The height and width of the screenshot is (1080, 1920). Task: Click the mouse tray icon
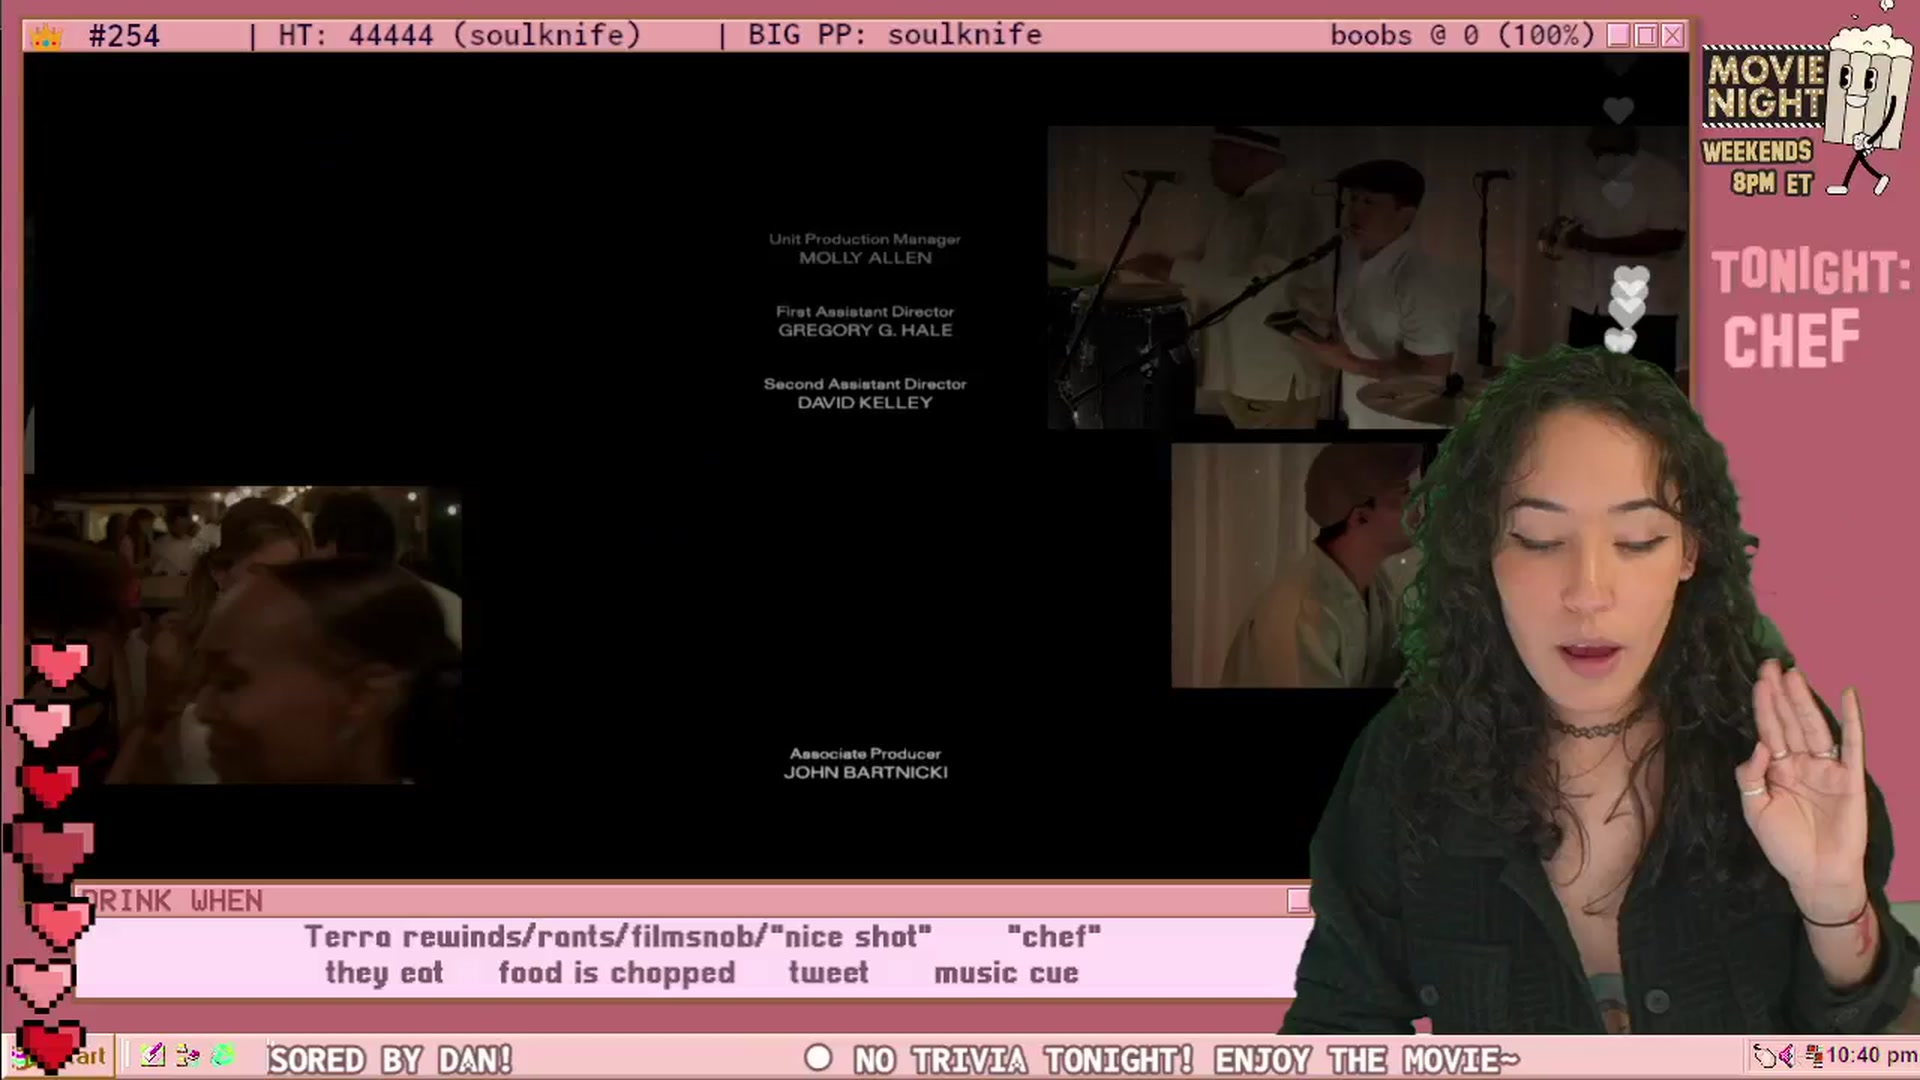pos(1766,1056)
